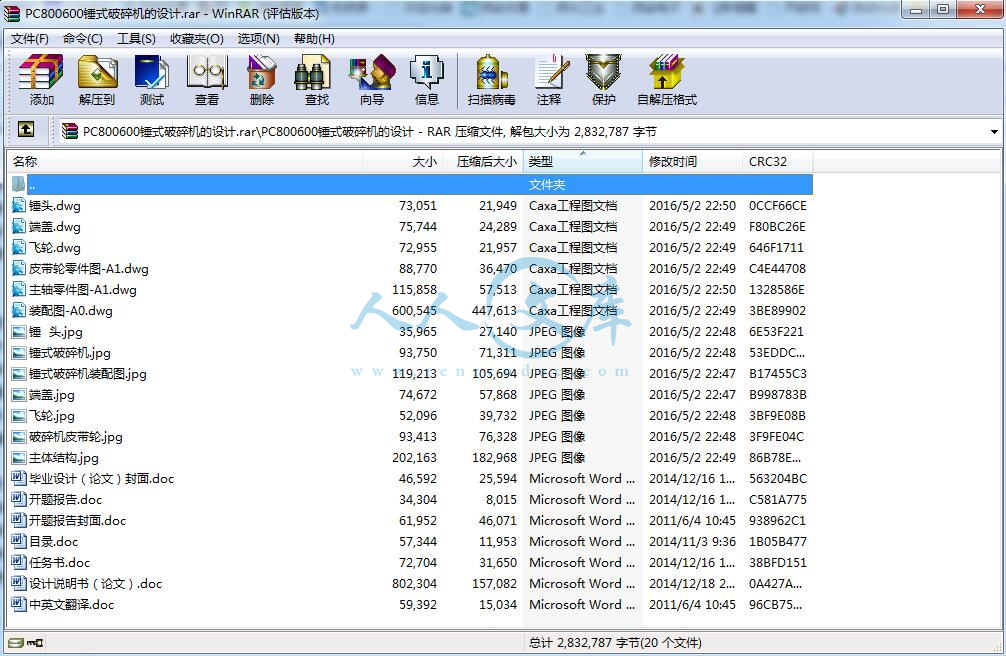This screenshot has height=656, width=1006.
Task: Select 锤式破碎机装配图.jpg file
Action: (411, 374)
